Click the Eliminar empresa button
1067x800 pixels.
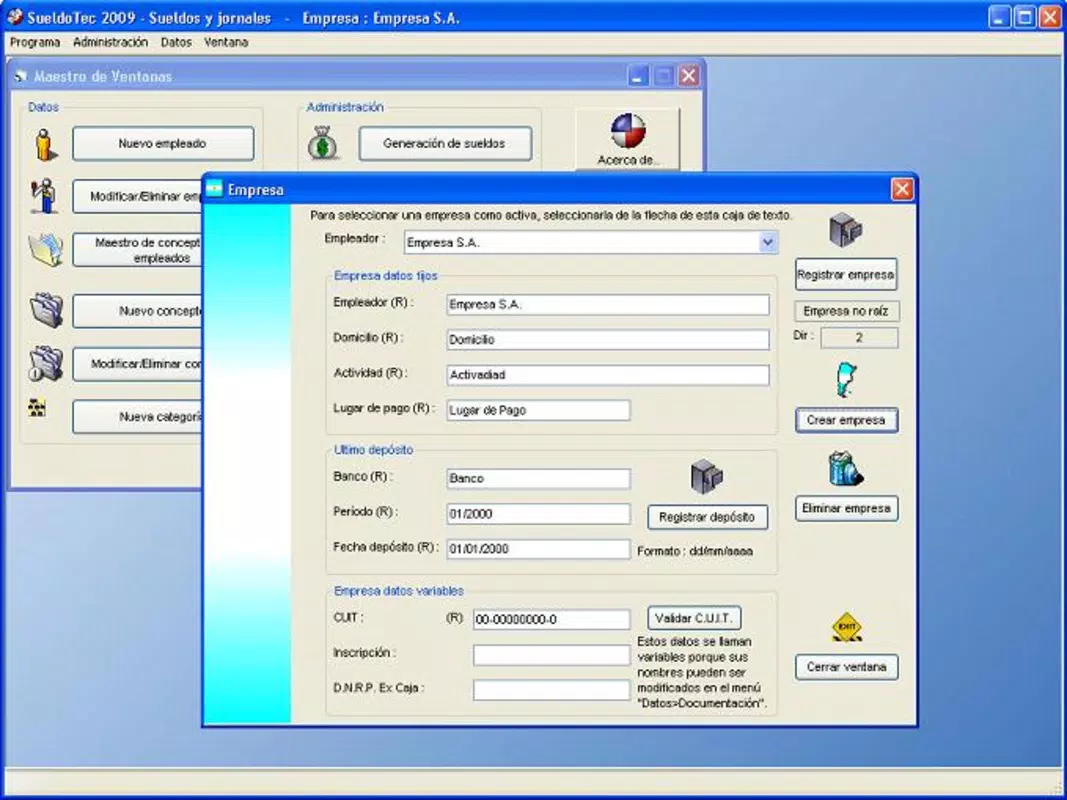click(847, 508)
